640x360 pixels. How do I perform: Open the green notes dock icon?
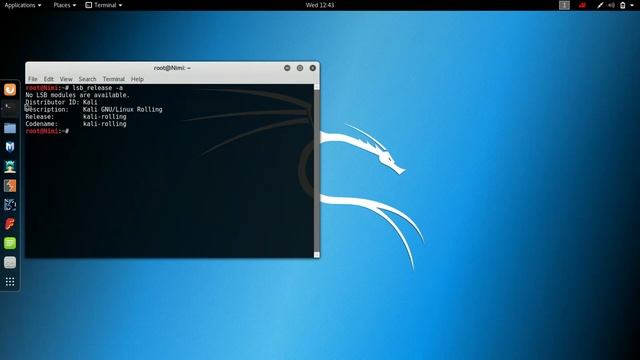point(10,243)
